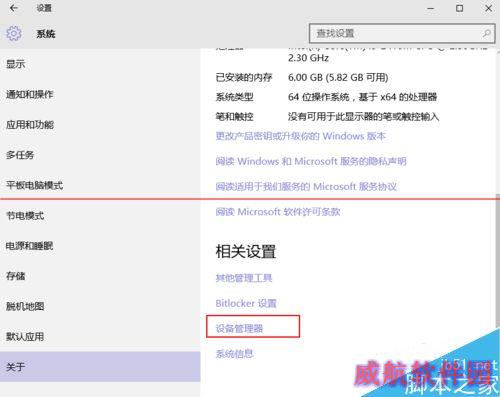Open the Windows 和 Microsoft 隐私声明 link

(x=311, y=161)
